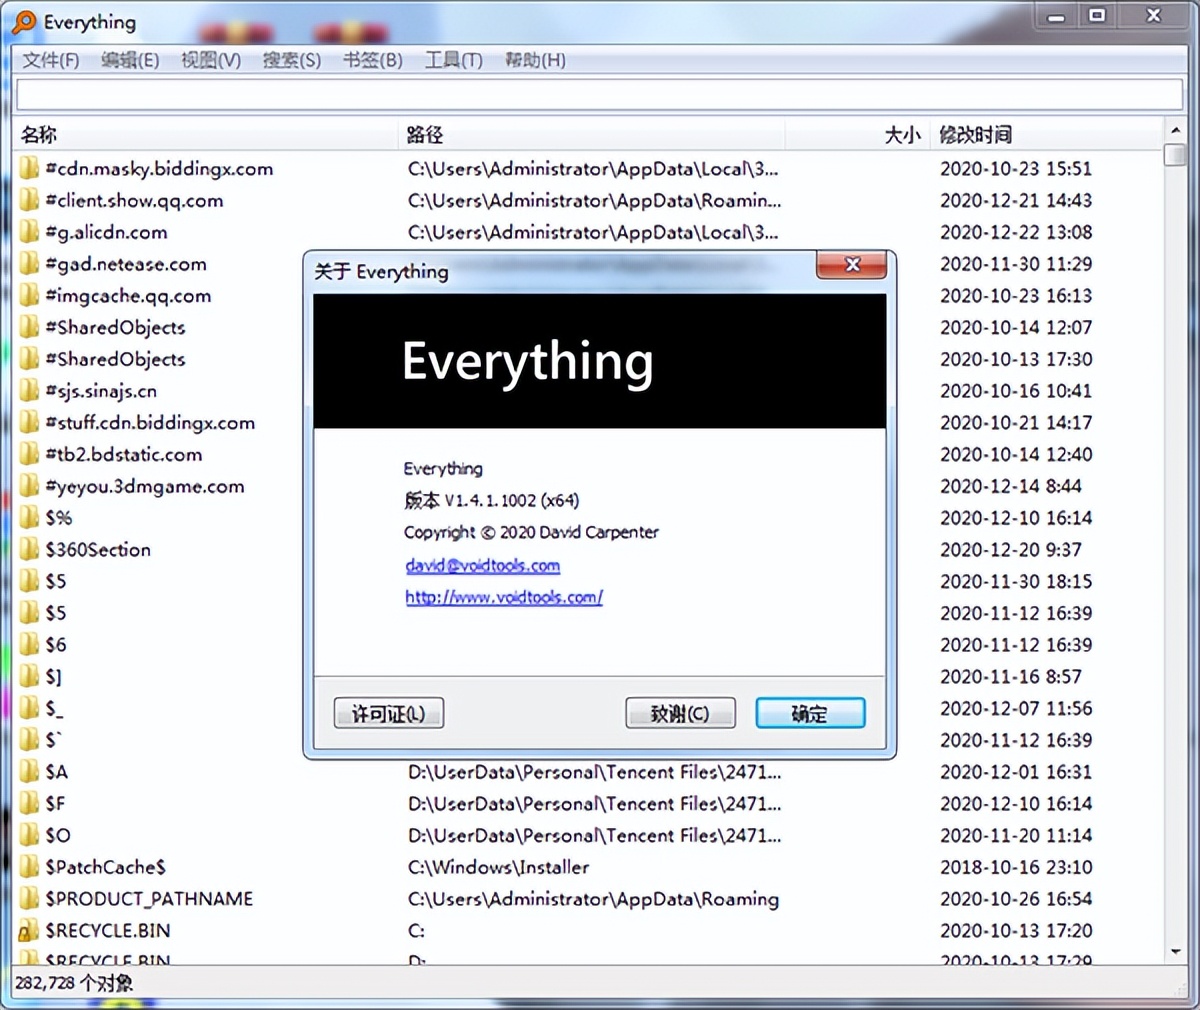This screenshot has height=1010, width=1200.
Task: Select the #stuff.cdn.biddingx.com folder icon
Action: pyautogui.click(x=30, y=423)
